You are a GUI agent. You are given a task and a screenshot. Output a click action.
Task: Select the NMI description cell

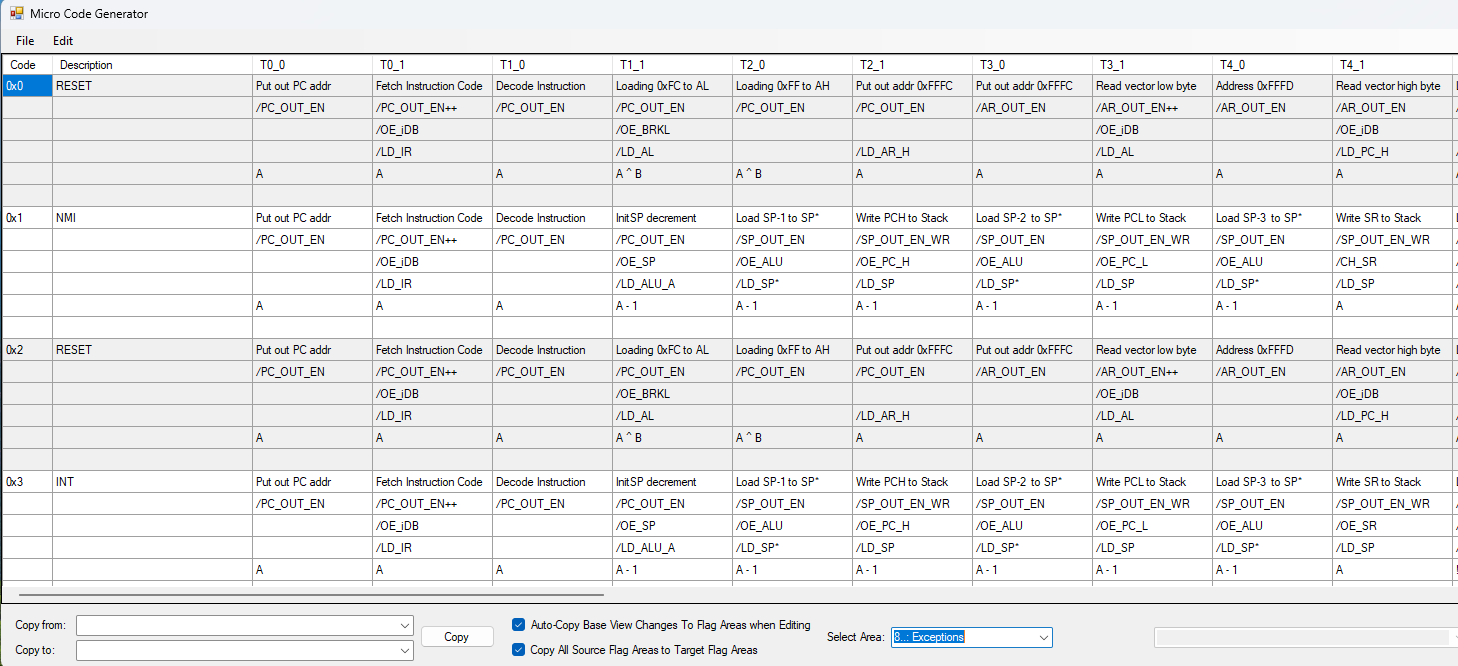(x=150, y=218)
